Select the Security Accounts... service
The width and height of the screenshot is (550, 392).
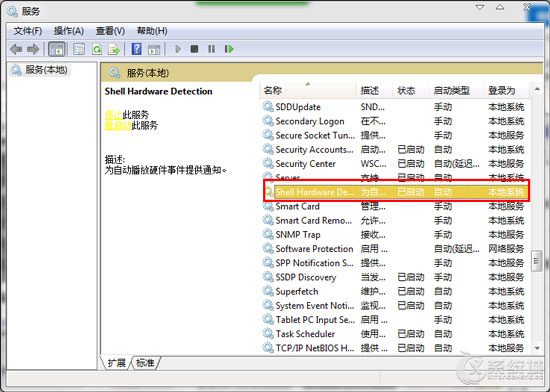pyautogui.click(x=314, y=149)
